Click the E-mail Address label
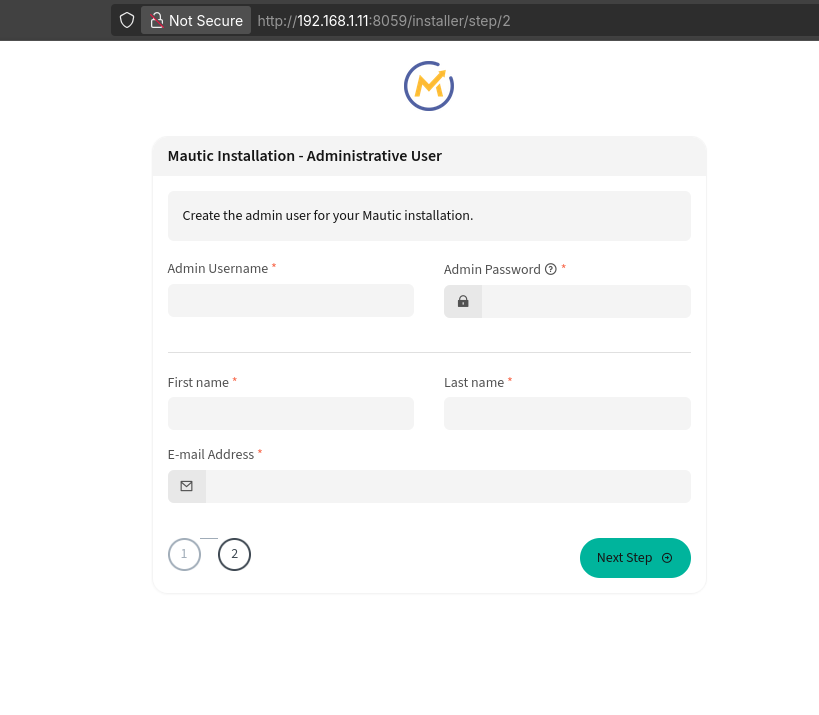Screen dimensions: 819x715 click(211, 454)
